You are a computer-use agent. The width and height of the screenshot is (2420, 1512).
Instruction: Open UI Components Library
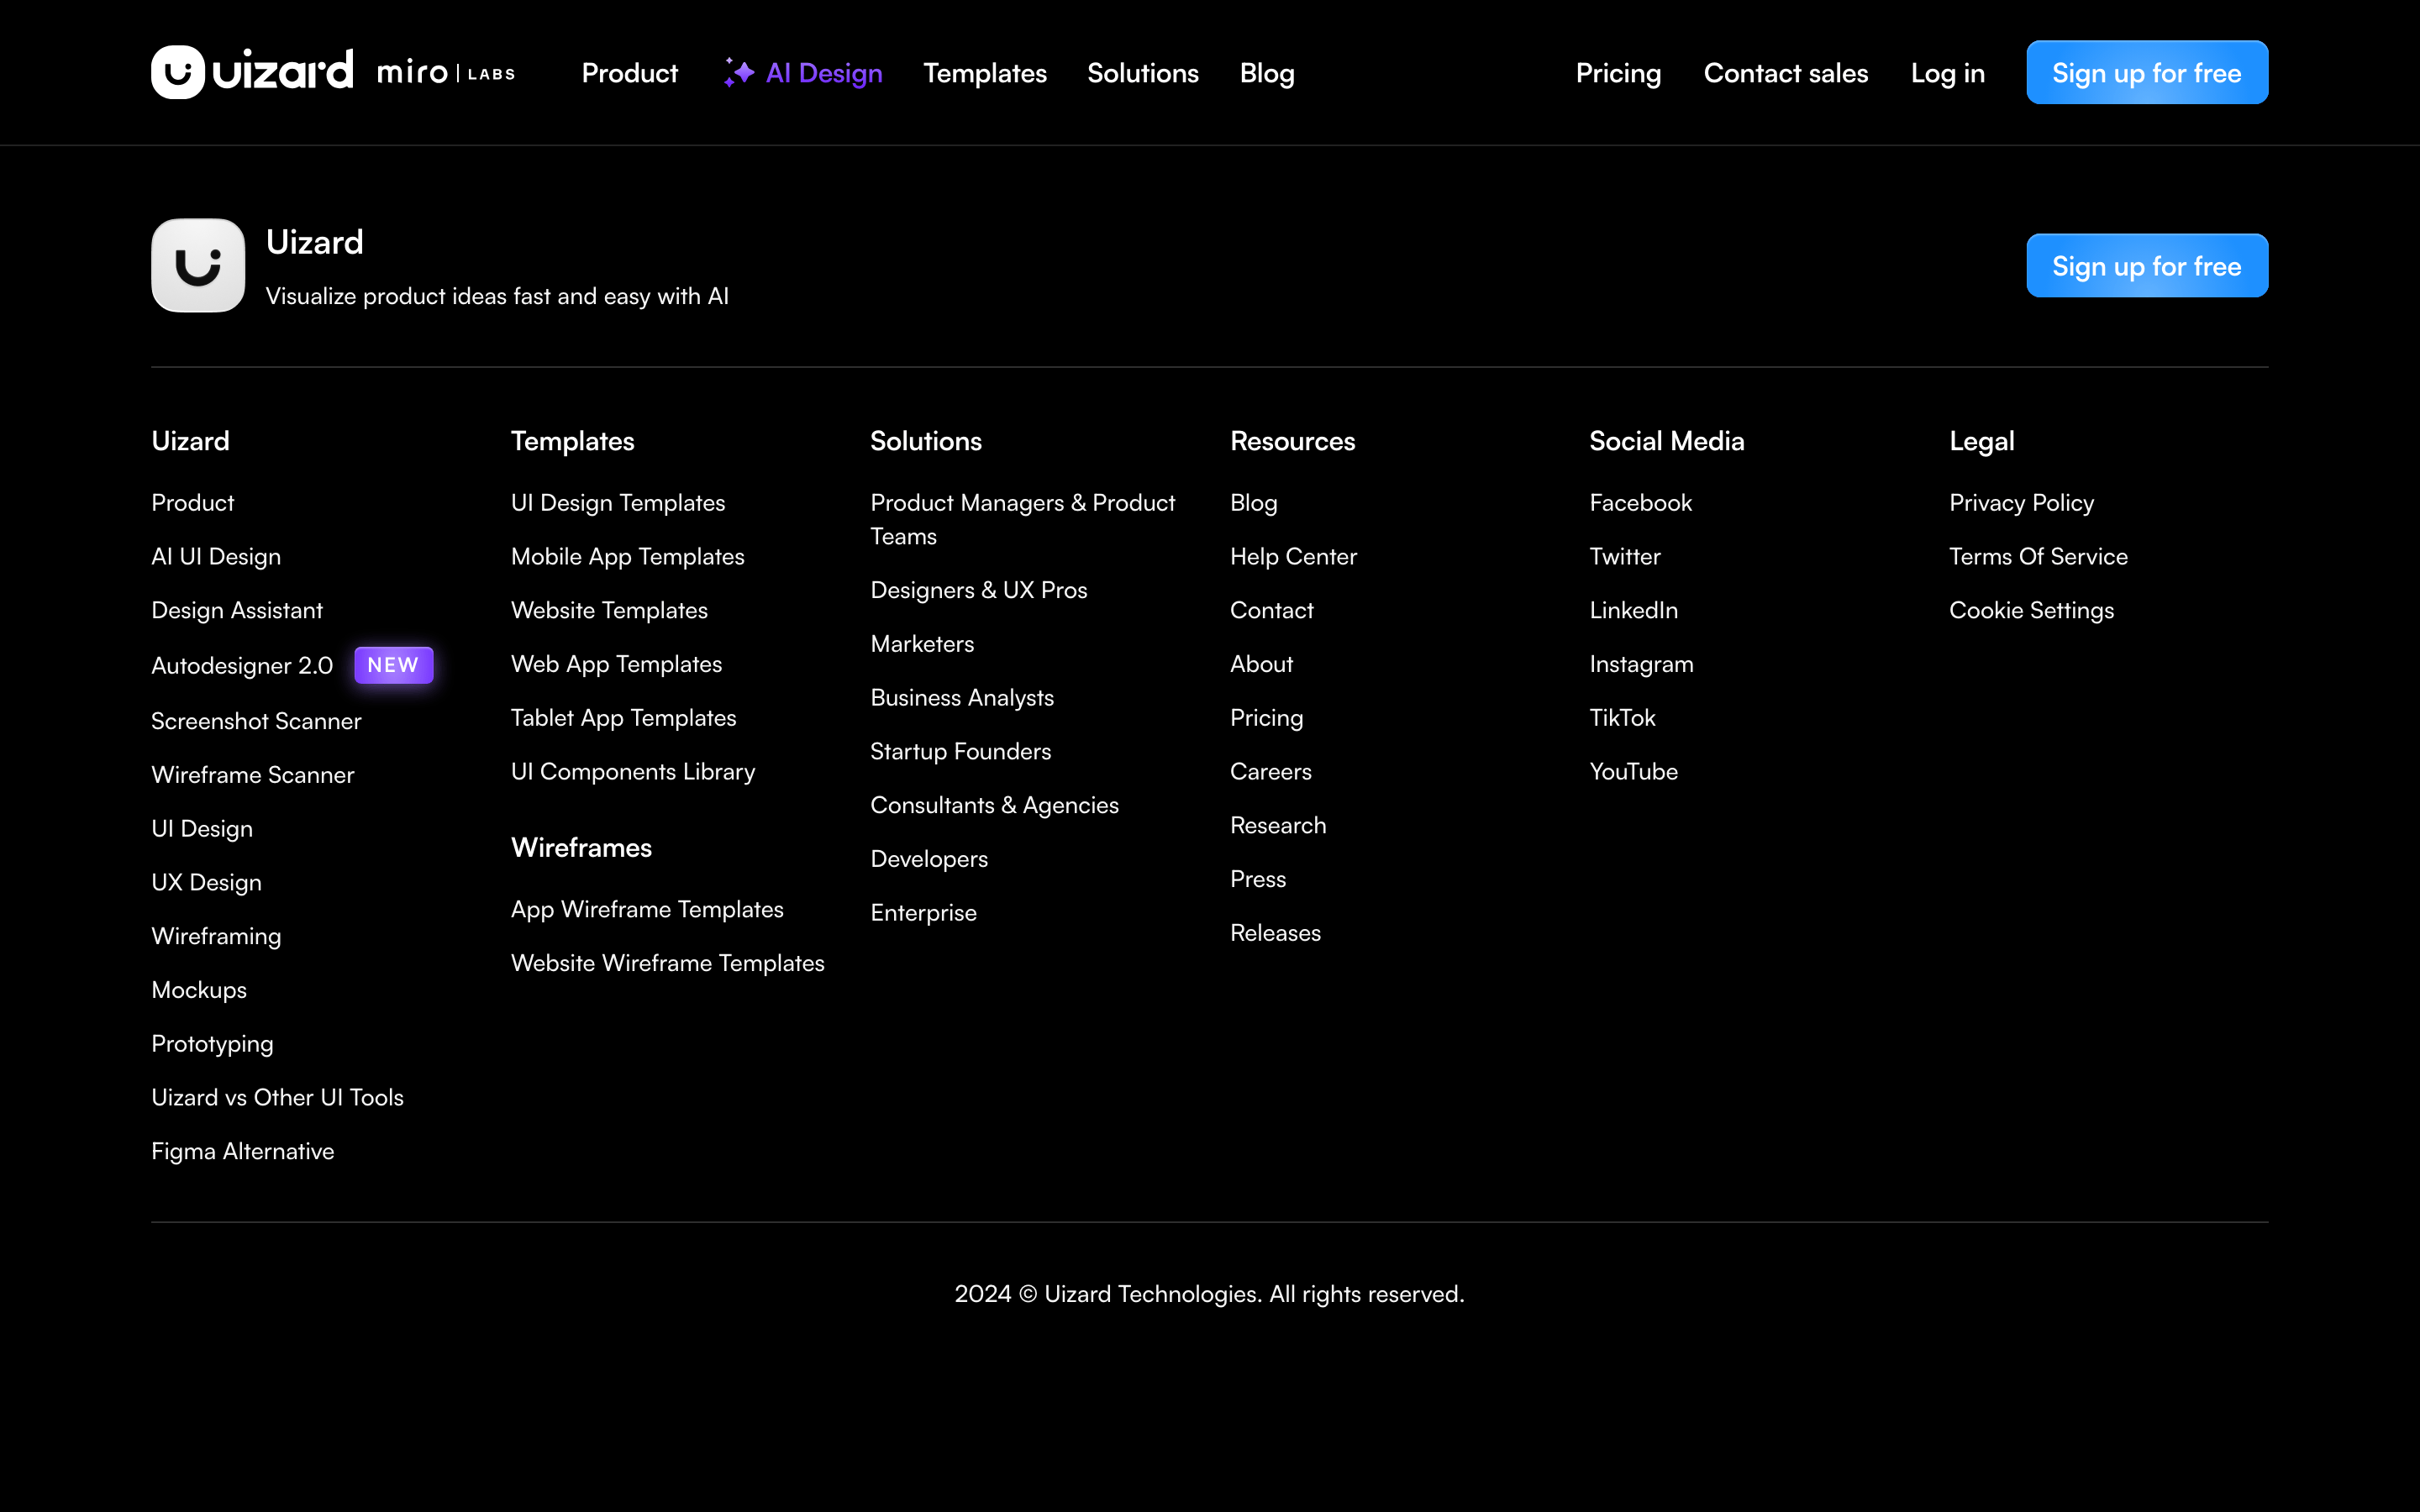(x=633, y=771)
